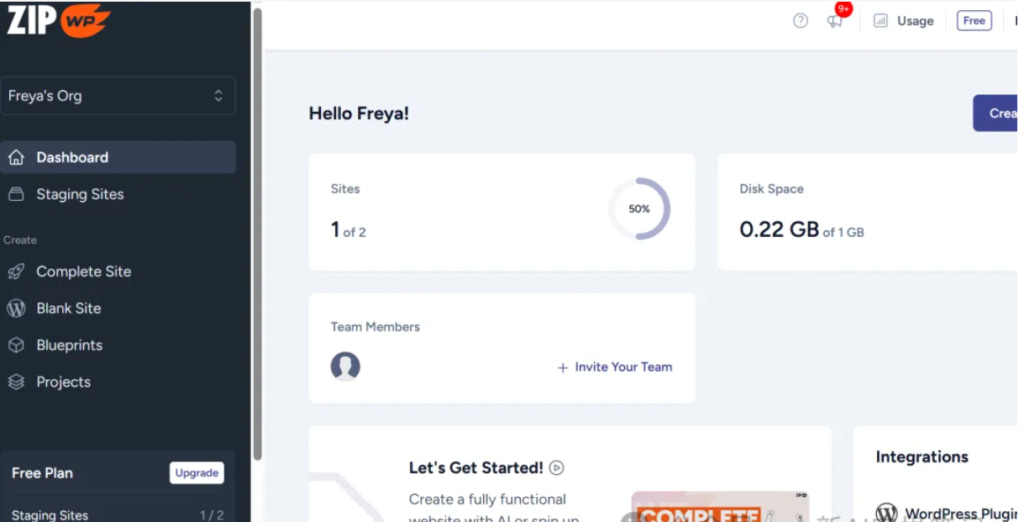1024x522 pixels.
Task: Click the Free plan badge
Action: pos(973,21)
